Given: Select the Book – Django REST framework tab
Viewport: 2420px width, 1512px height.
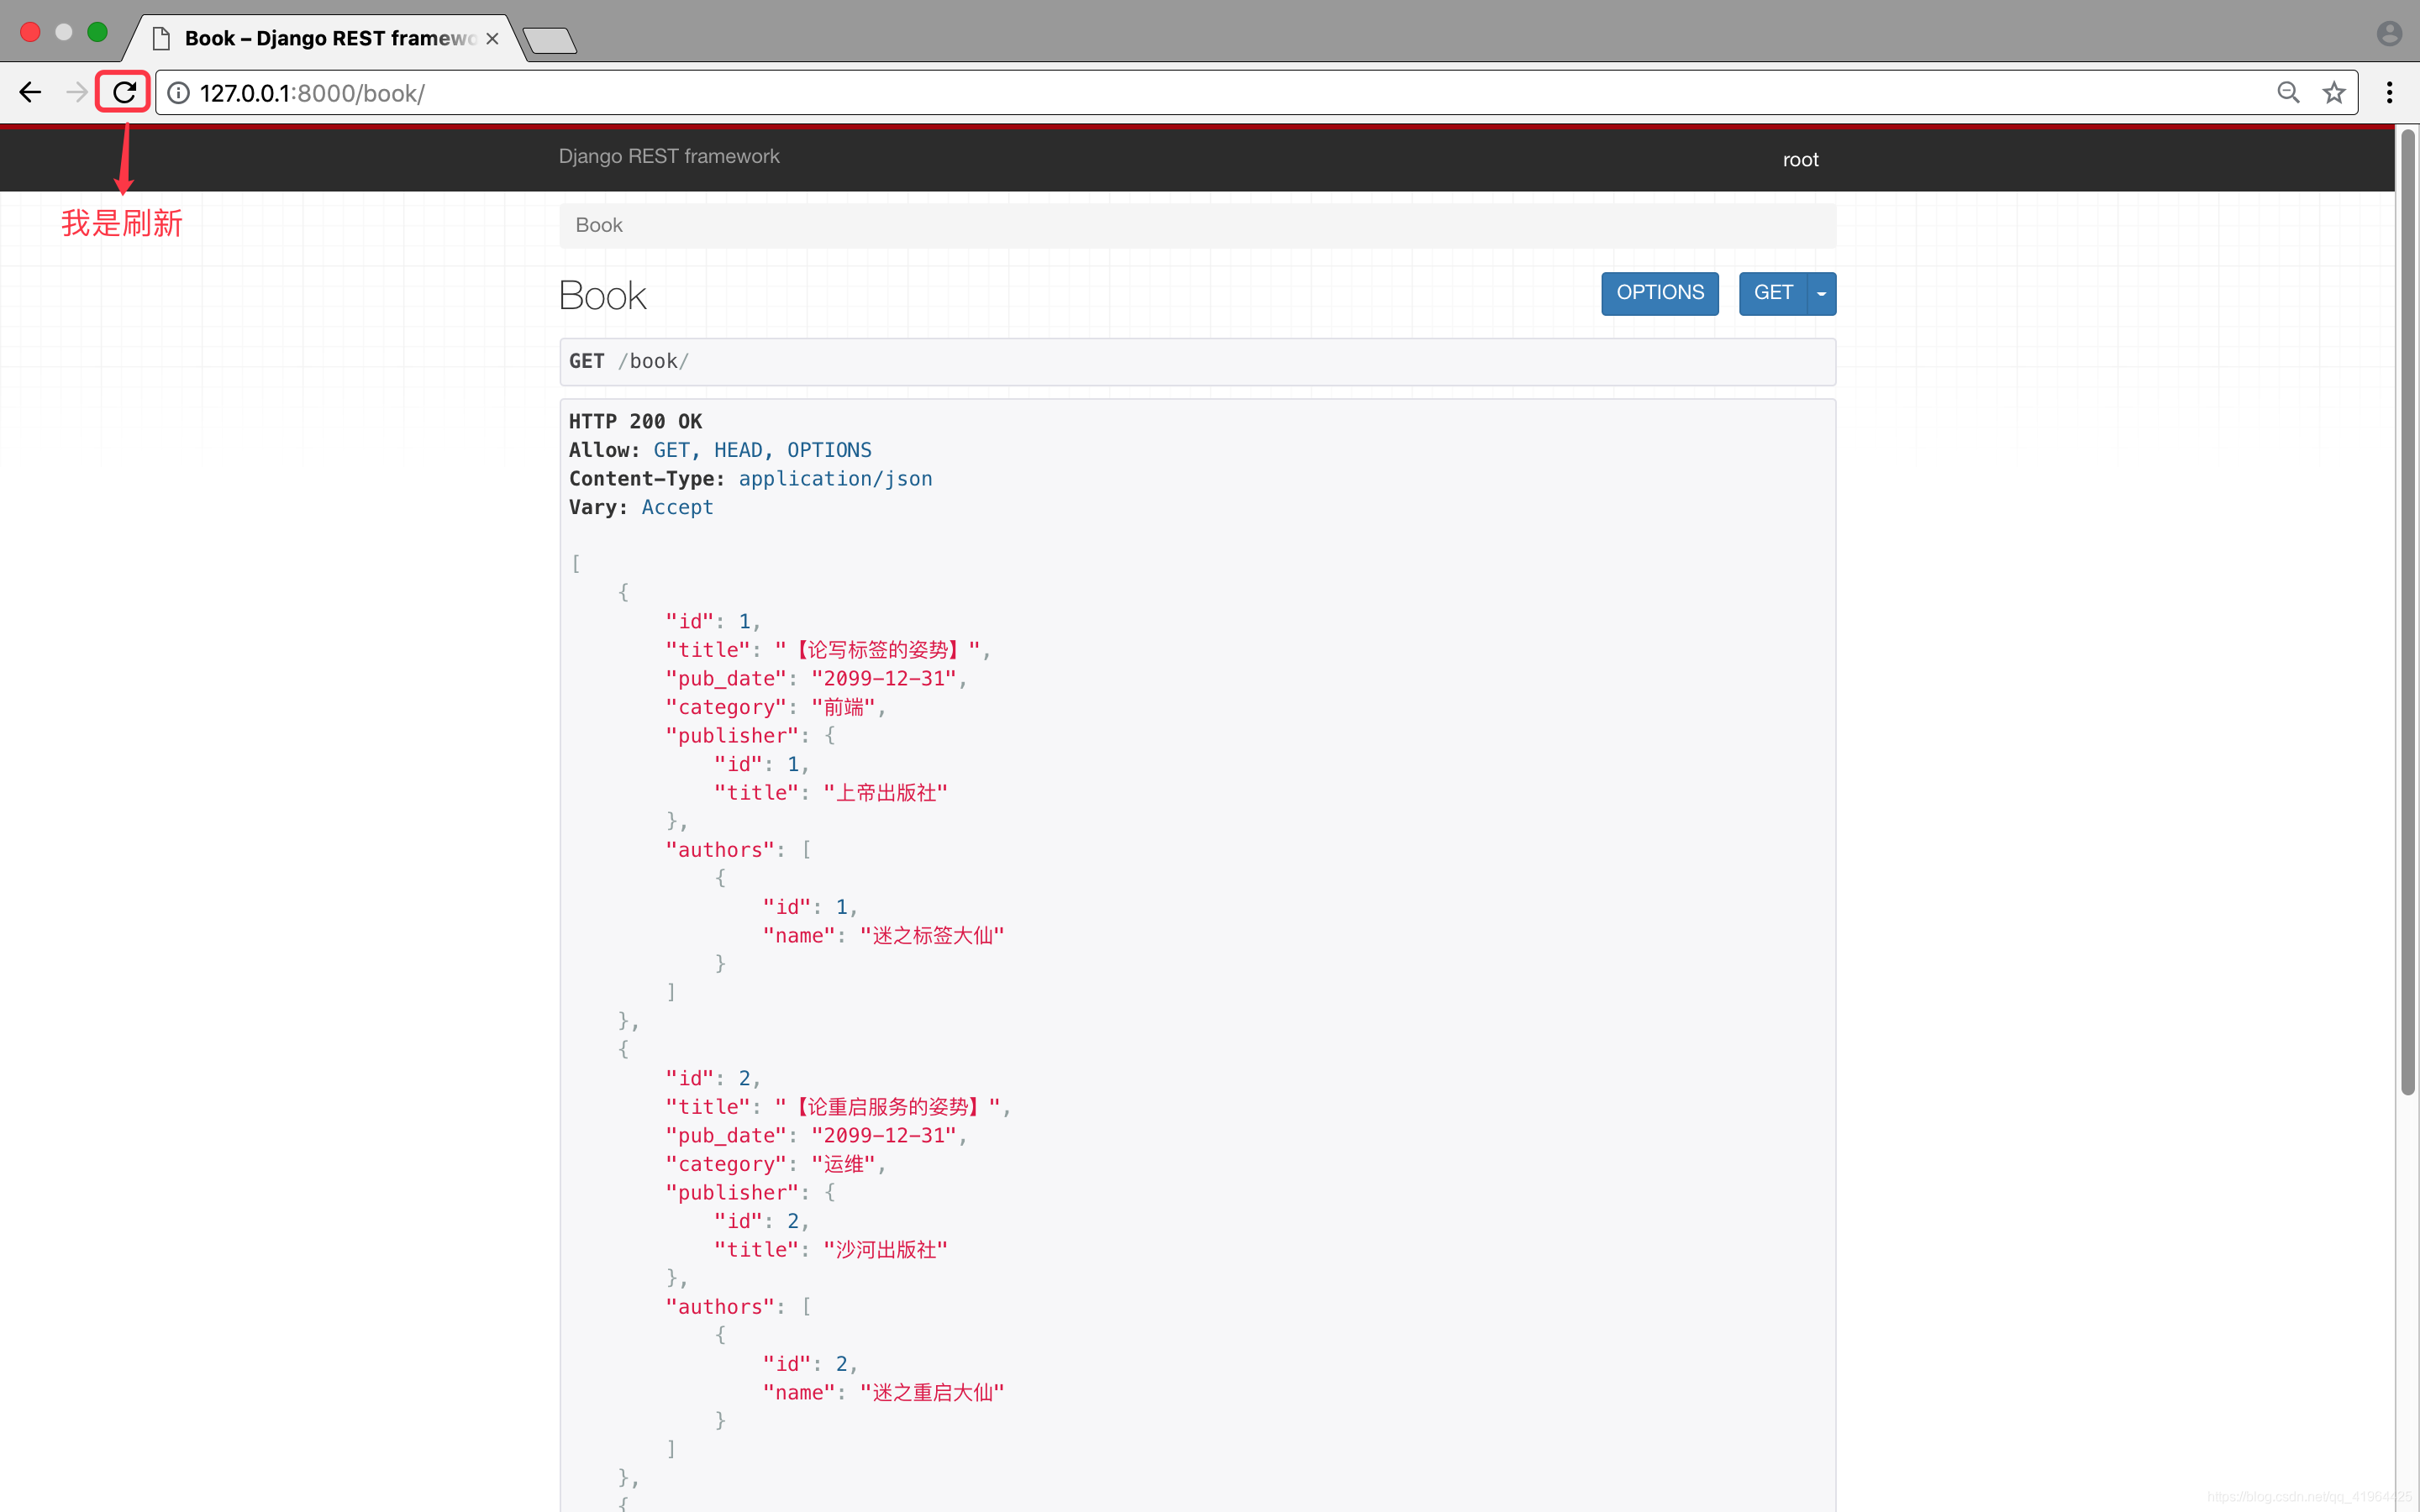Looking at the screenshot, I should click(325, 38).
